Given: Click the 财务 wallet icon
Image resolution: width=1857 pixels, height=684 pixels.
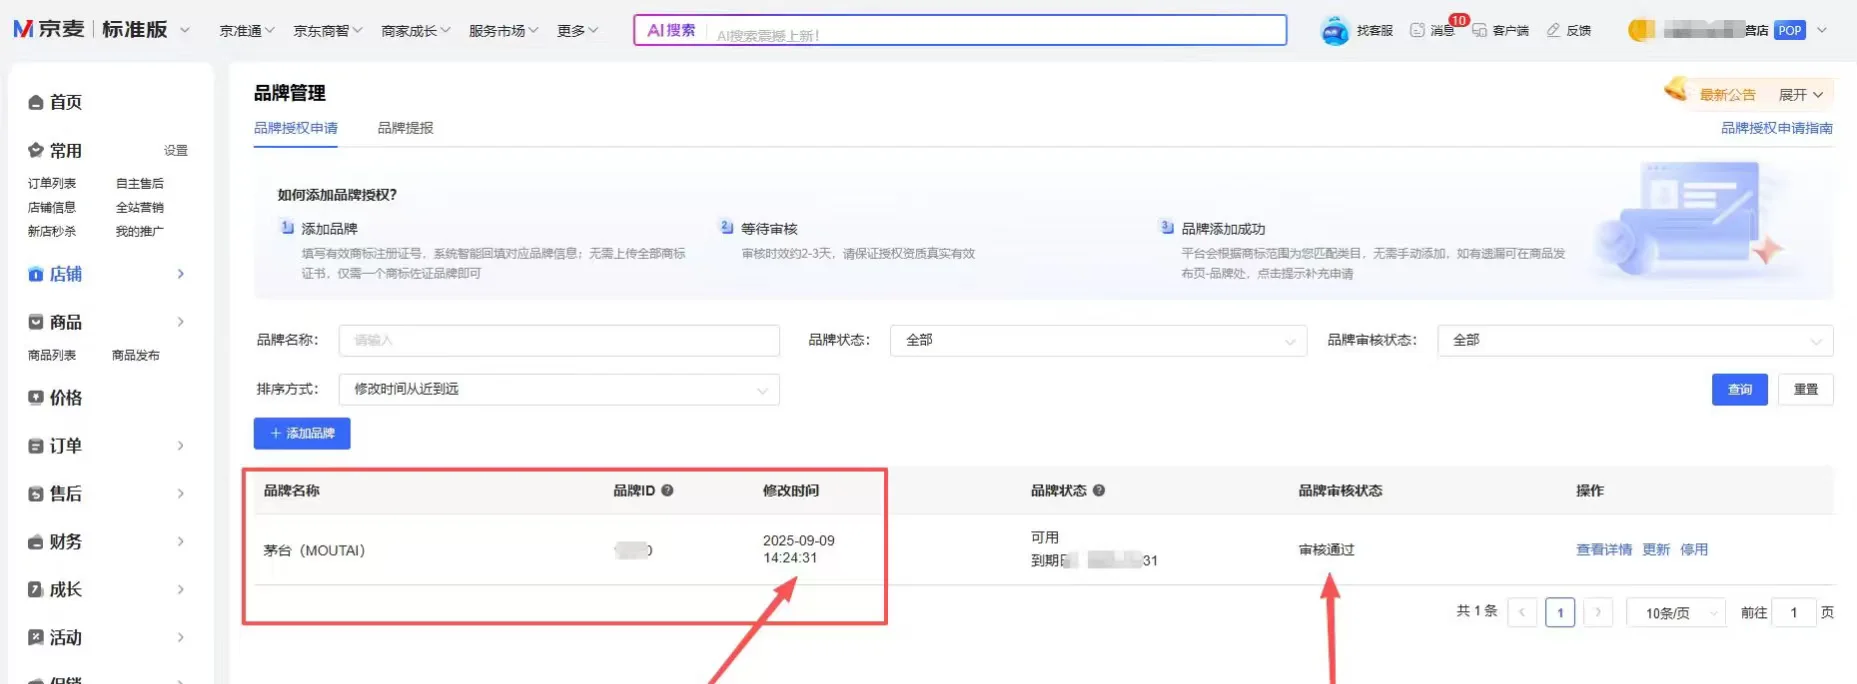Looking at the screenshot, I should (x=36, y=542).
